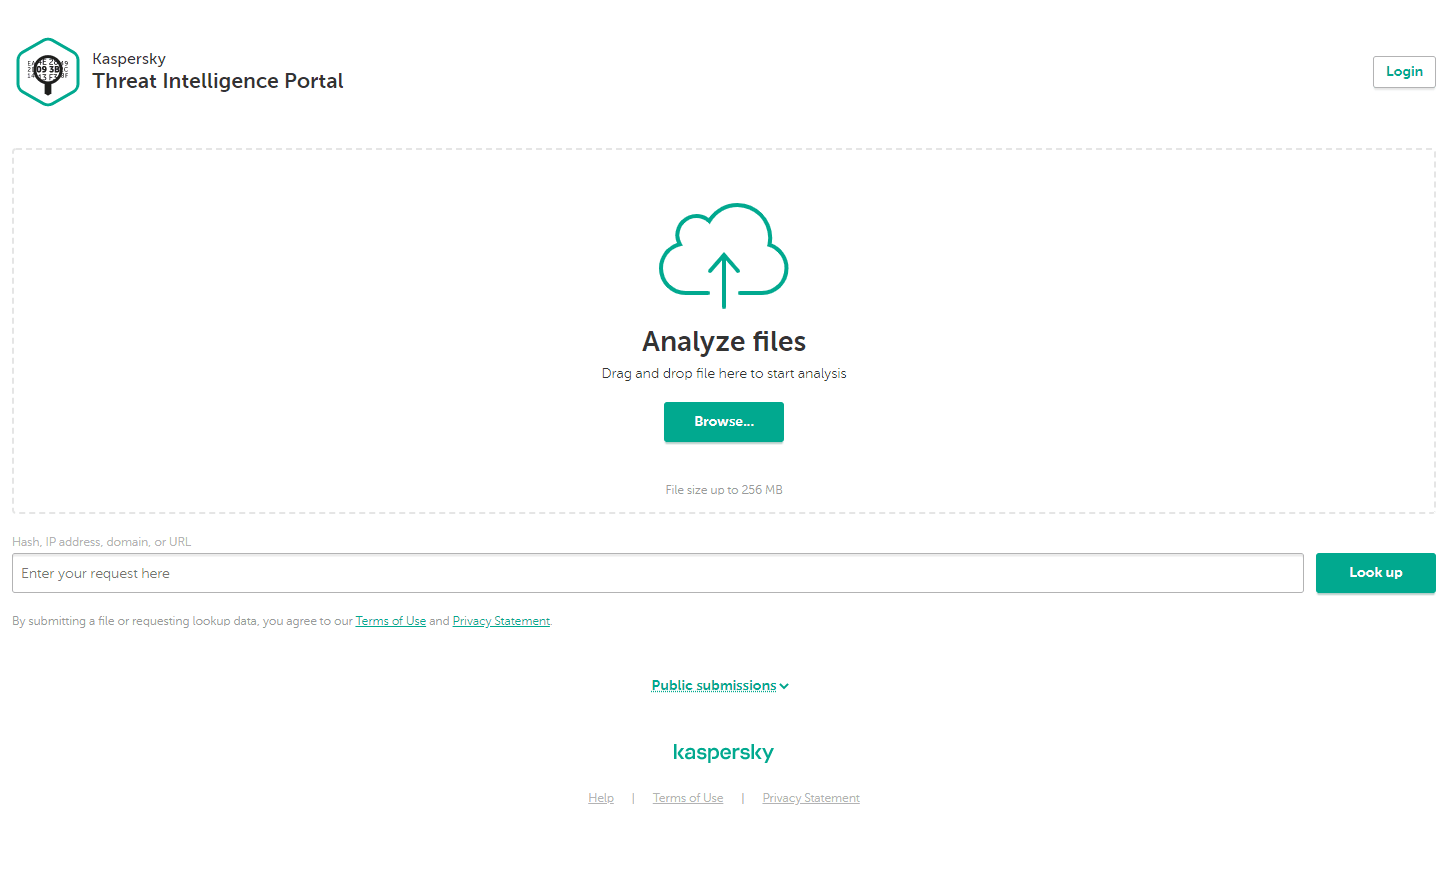Focus the "Enter your request here" field

coord(658,573)
